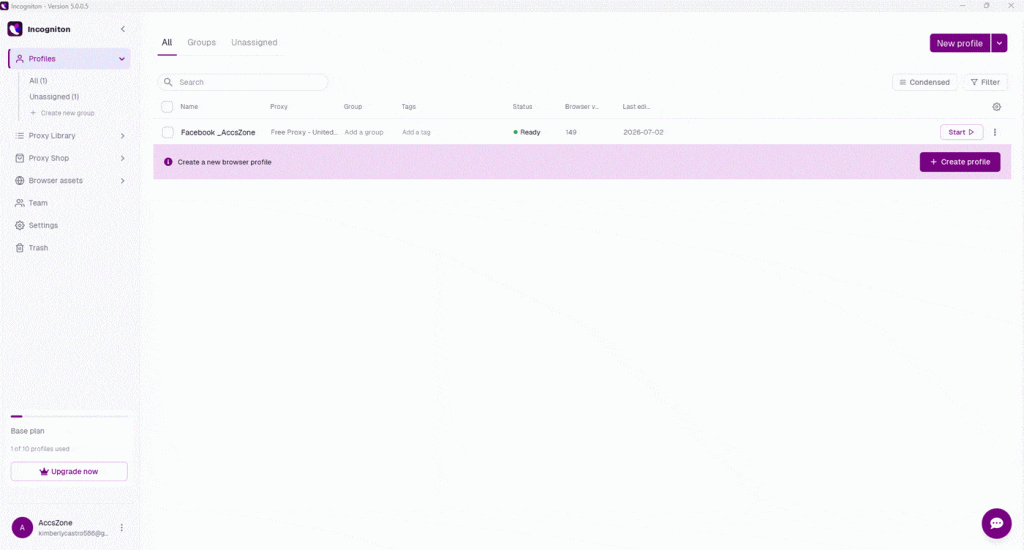Switch to the All tab
The width and height of the screenshot is (1024, 550).
click(167, 42)
